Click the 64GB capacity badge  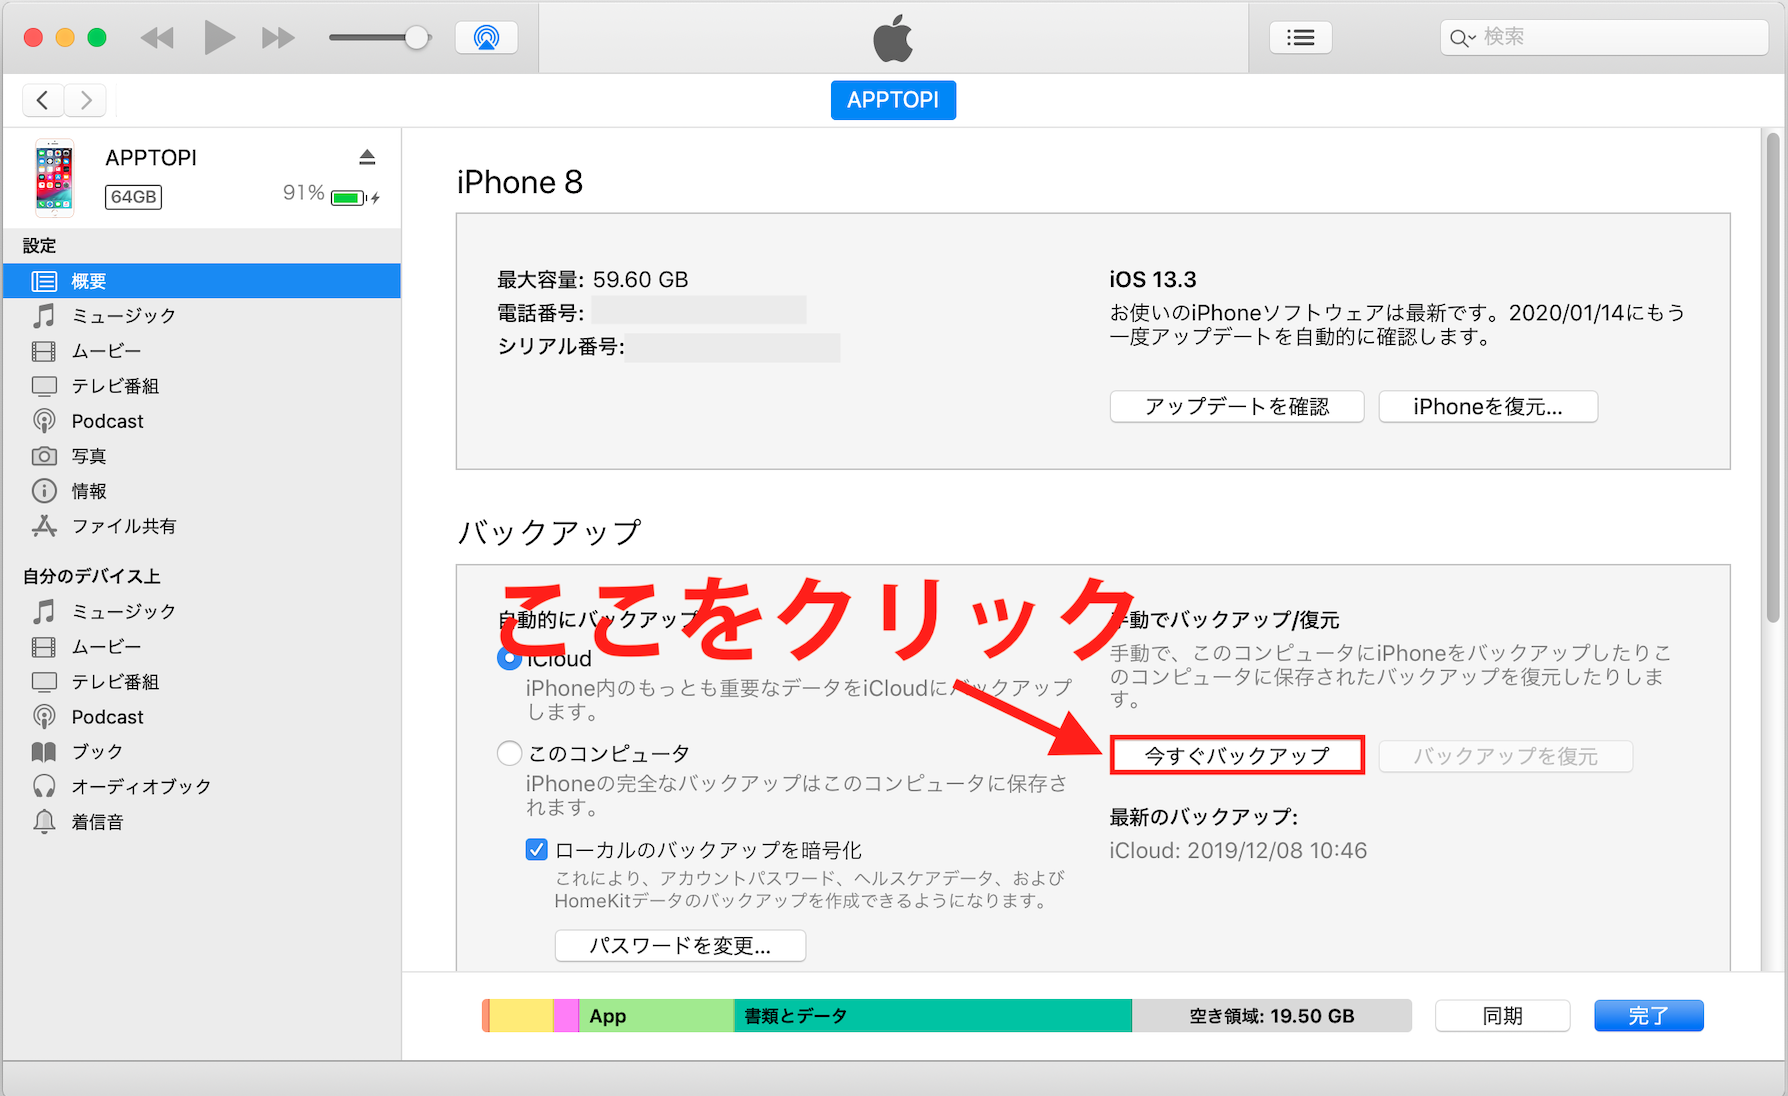(x=133, y=197)
